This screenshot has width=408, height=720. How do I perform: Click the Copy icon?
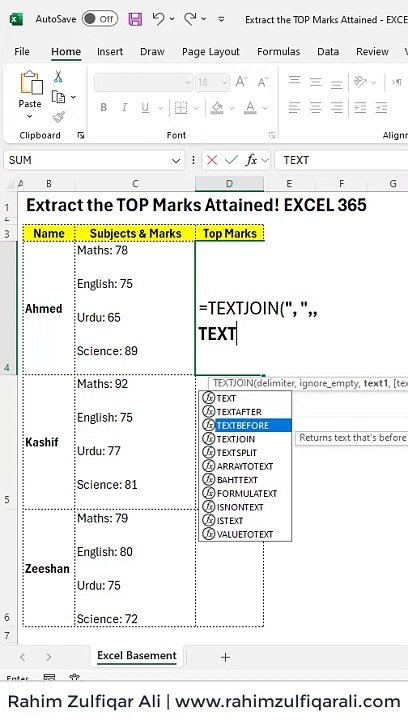coord(58,97)
